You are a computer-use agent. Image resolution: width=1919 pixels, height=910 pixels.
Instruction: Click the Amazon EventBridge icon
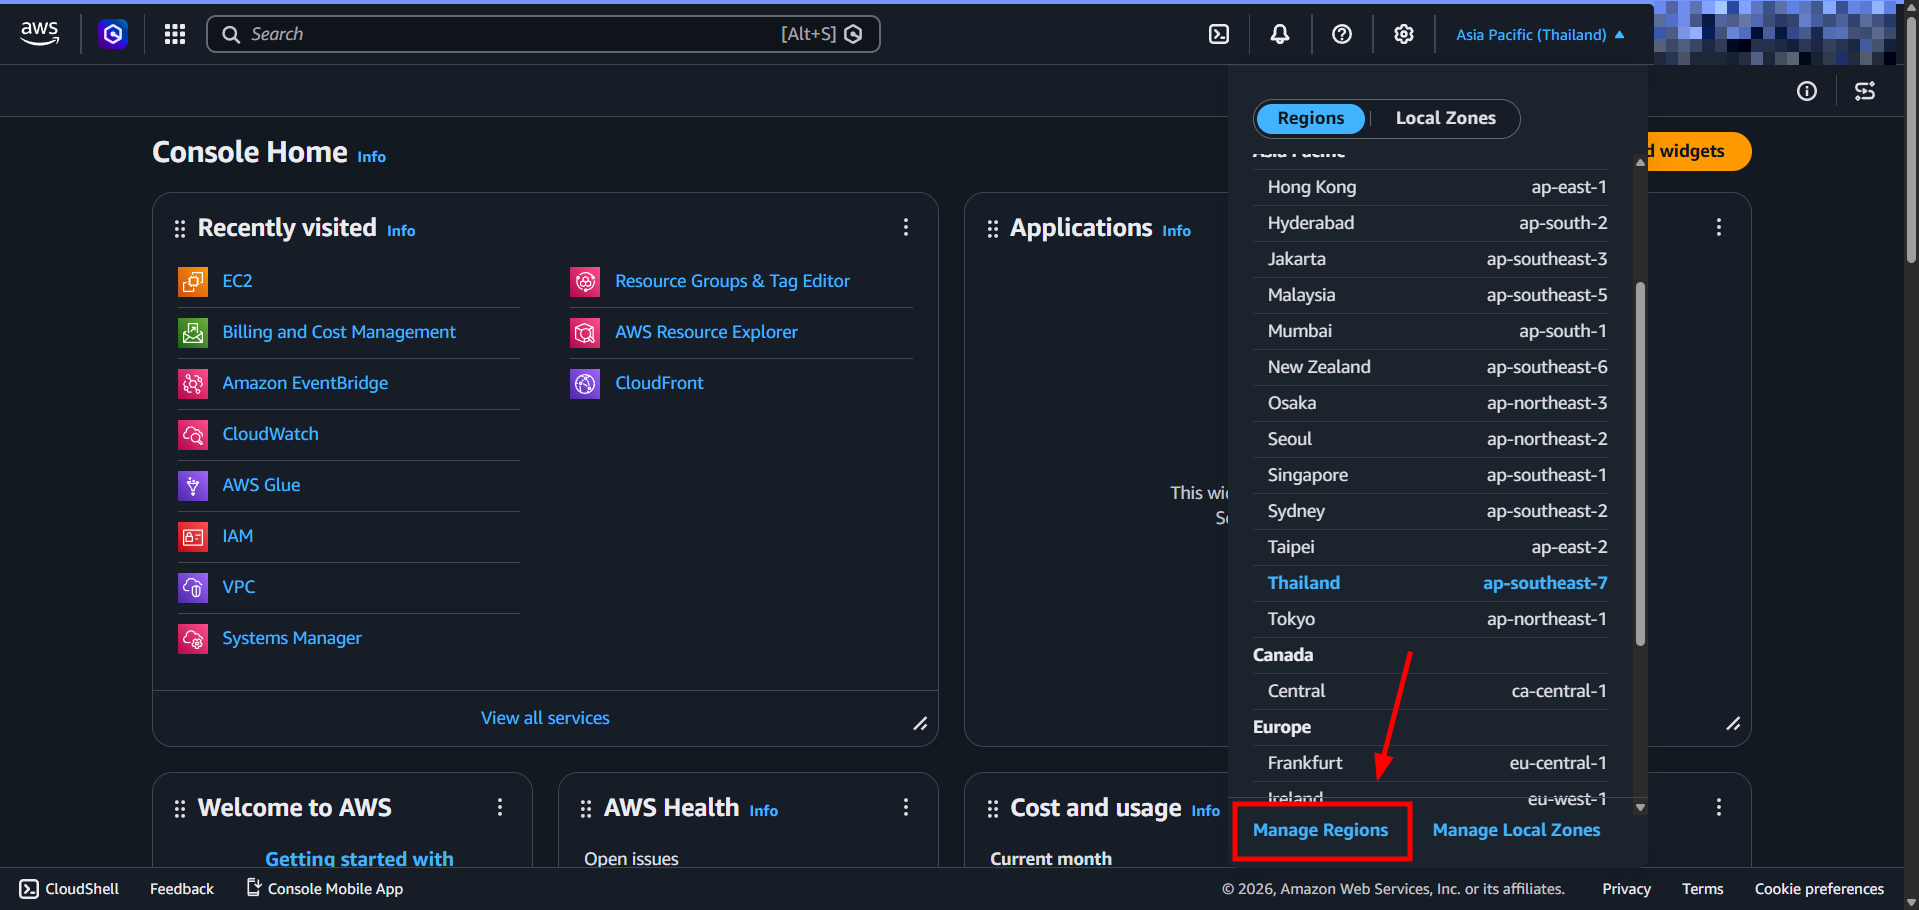tap(193, 383)
